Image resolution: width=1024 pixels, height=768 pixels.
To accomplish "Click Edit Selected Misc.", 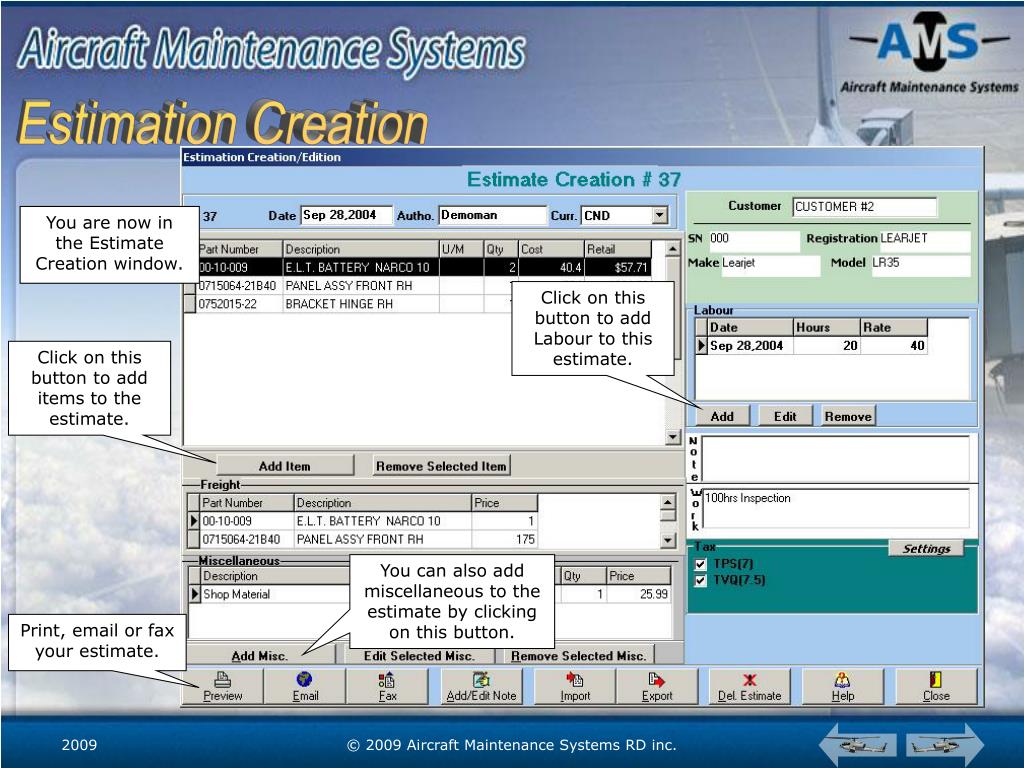I will 419,656.
